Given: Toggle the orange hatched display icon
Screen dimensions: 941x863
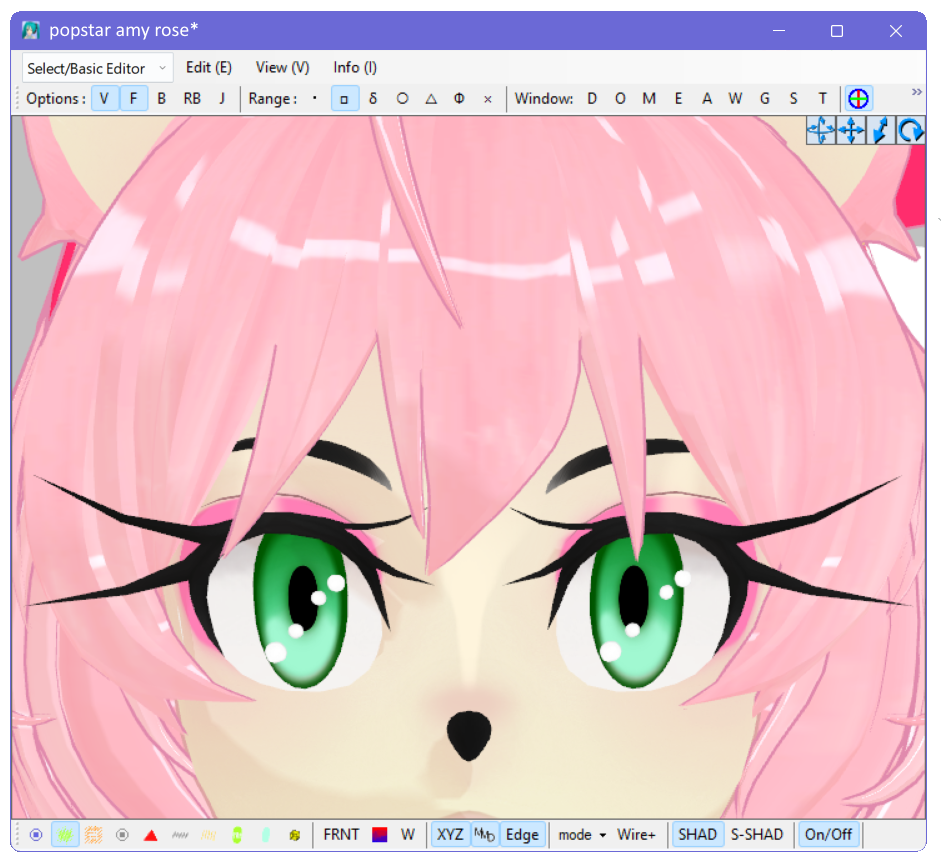Looking at the screenshot, I should [x=93, y=835].
